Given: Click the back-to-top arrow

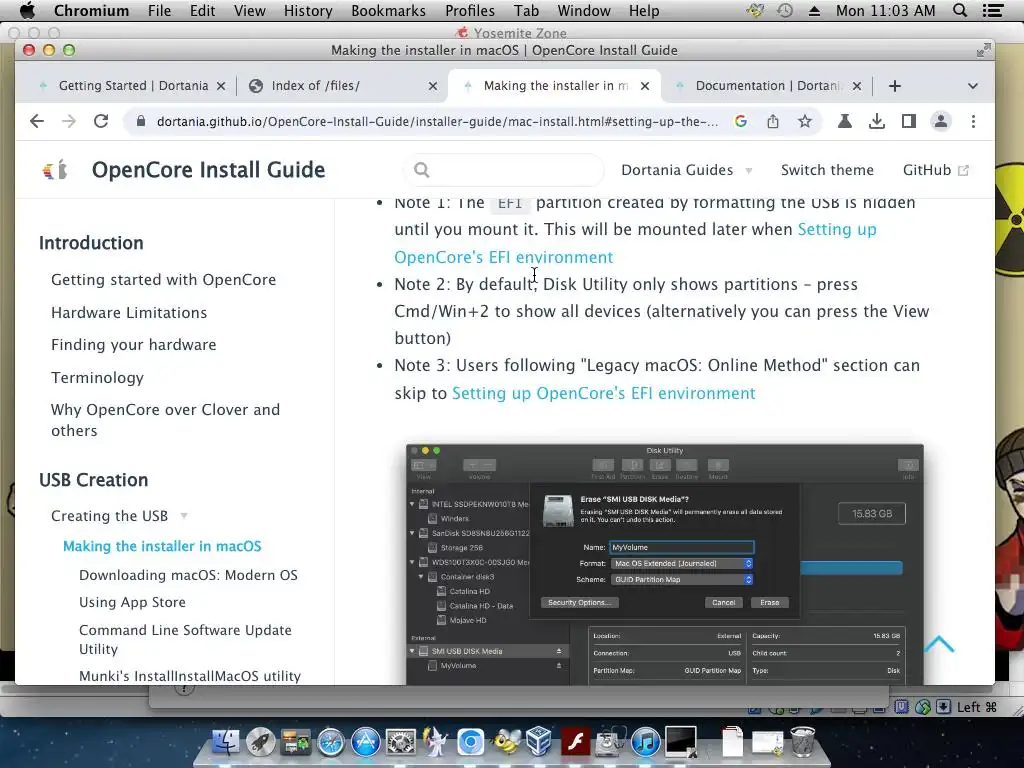Looking at the screenshot, I should click(x=939, y=644).
